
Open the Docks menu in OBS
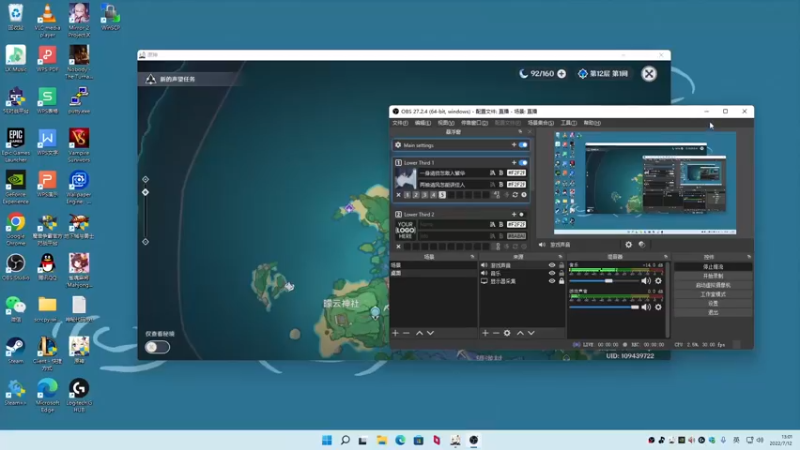pos(474,123)
